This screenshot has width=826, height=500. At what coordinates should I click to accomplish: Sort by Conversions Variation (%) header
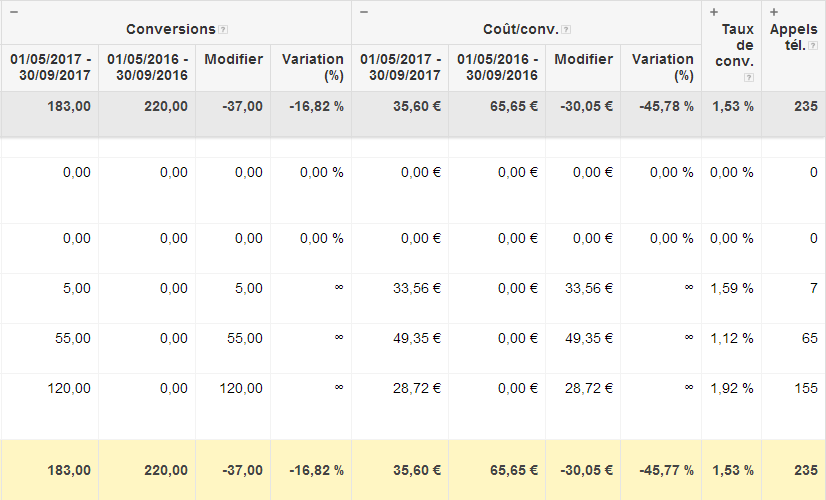click(311, 67)
